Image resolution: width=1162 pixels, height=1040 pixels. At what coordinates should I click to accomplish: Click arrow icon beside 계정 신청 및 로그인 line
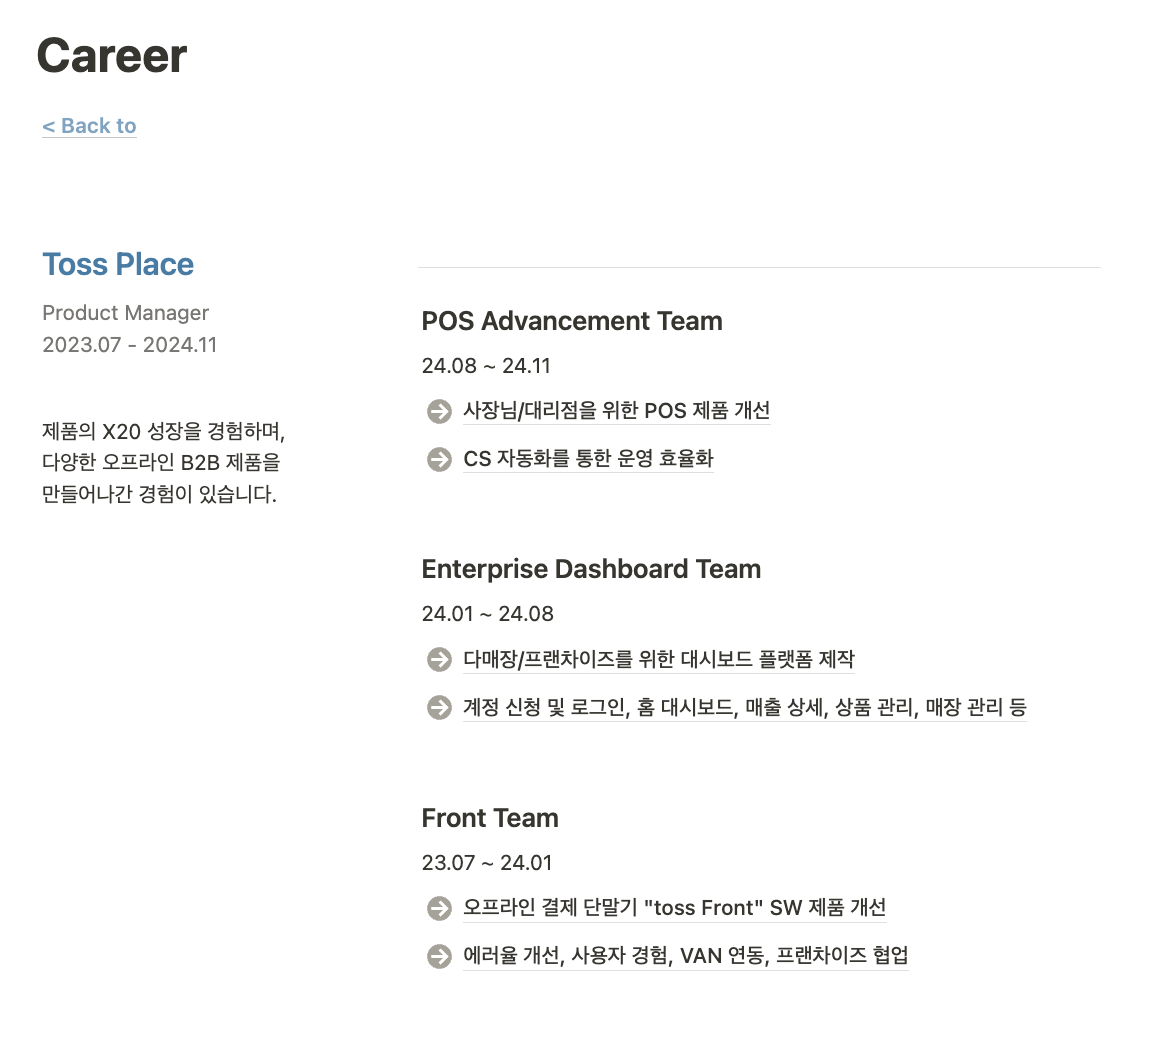[x=439, y=708]
